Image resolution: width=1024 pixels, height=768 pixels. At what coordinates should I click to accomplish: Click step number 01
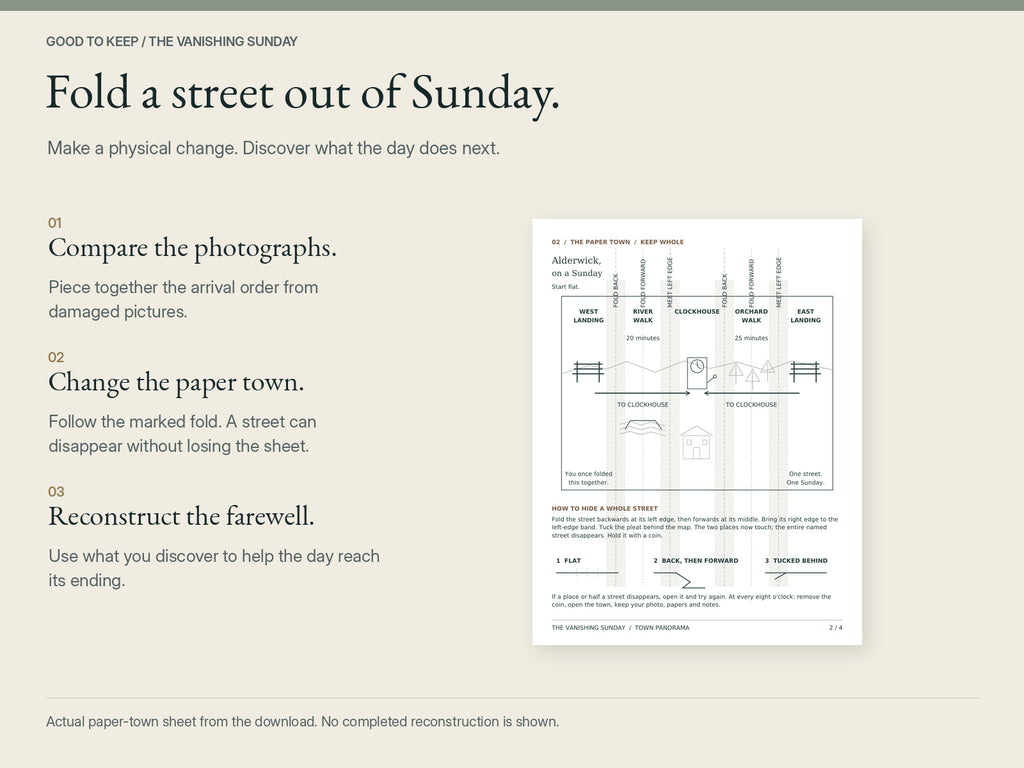(x=55, y=223)
